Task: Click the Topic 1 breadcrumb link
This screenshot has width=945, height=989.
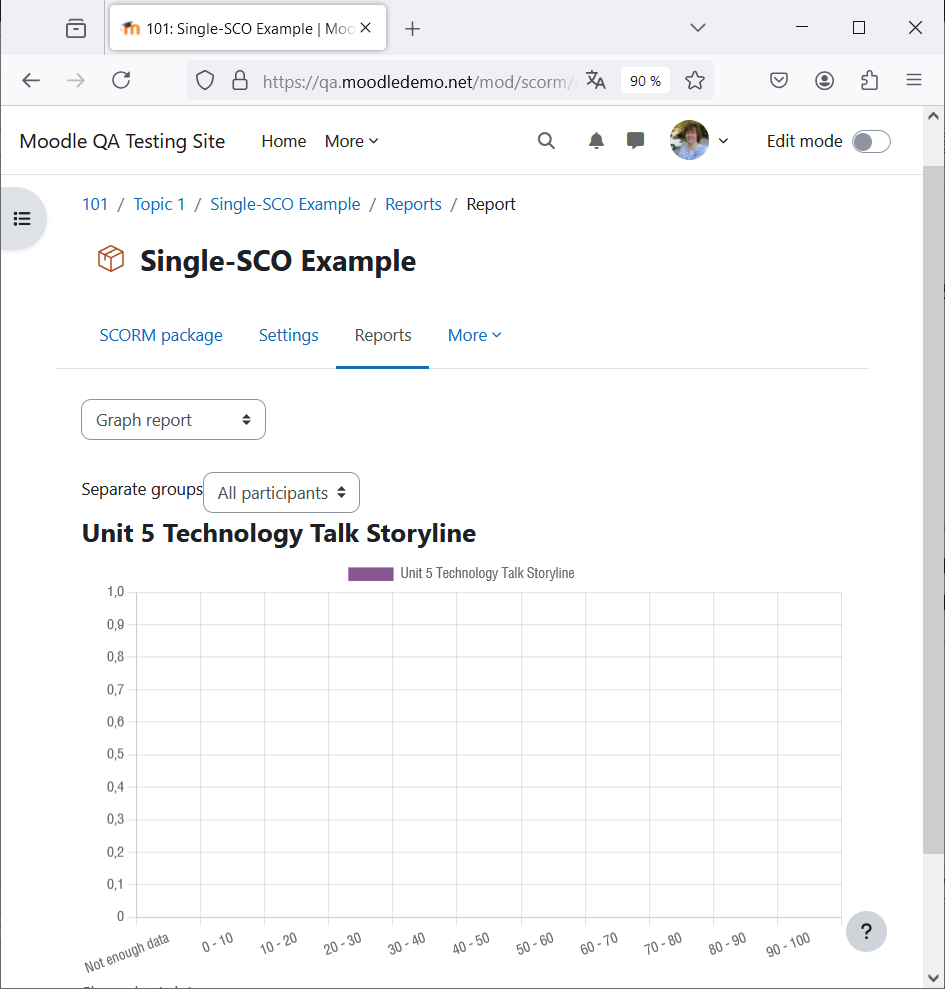Action: click(159, 204)
